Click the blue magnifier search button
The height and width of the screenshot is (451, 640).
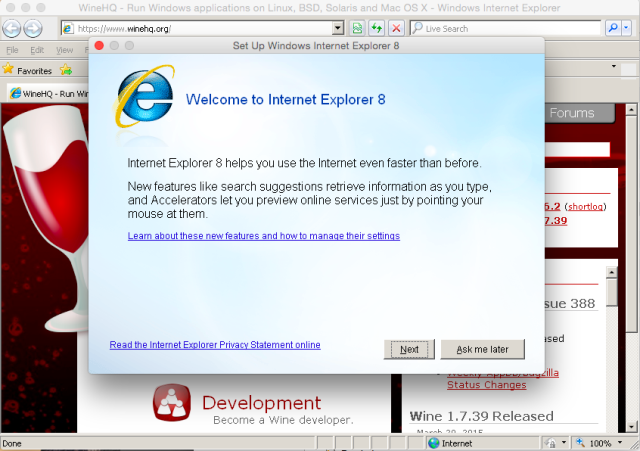tap(613, 28)
